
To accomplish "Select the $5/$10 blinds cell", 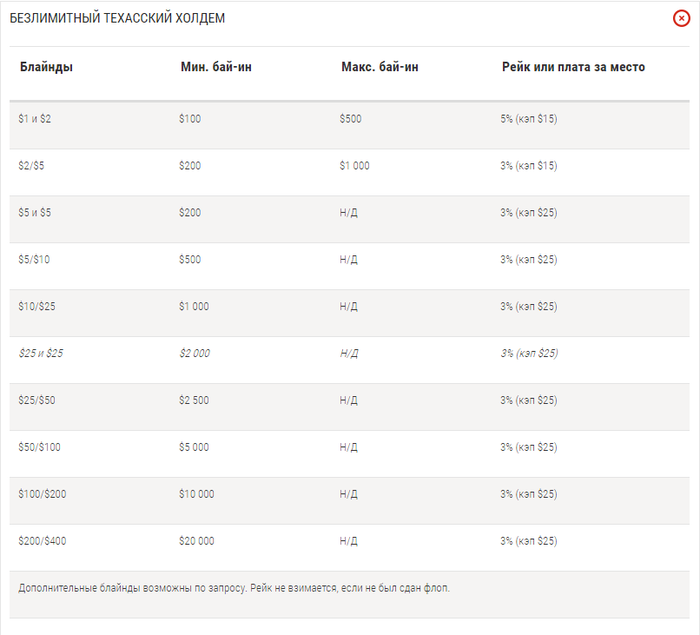I will [x=34, y=259].
